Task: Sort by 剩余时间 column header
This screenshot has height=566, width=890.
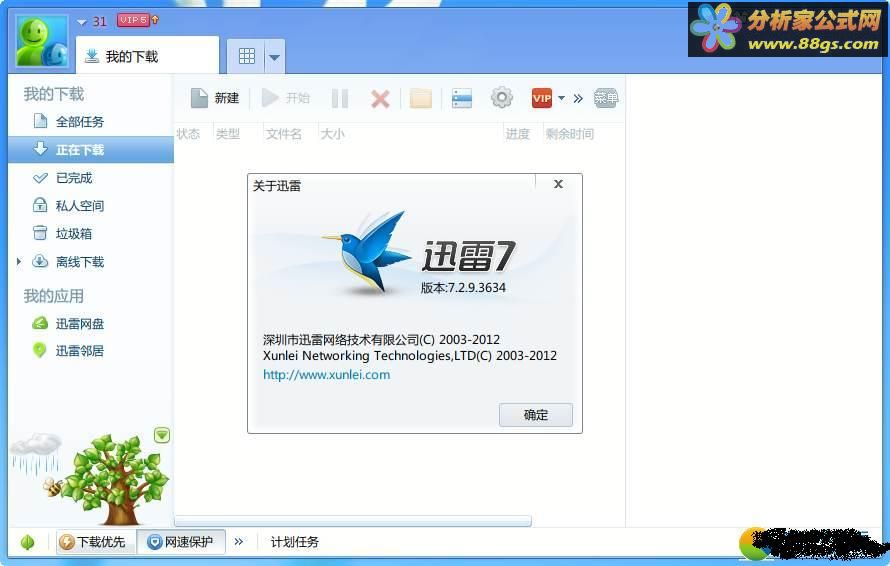Action: coord(569,134)
